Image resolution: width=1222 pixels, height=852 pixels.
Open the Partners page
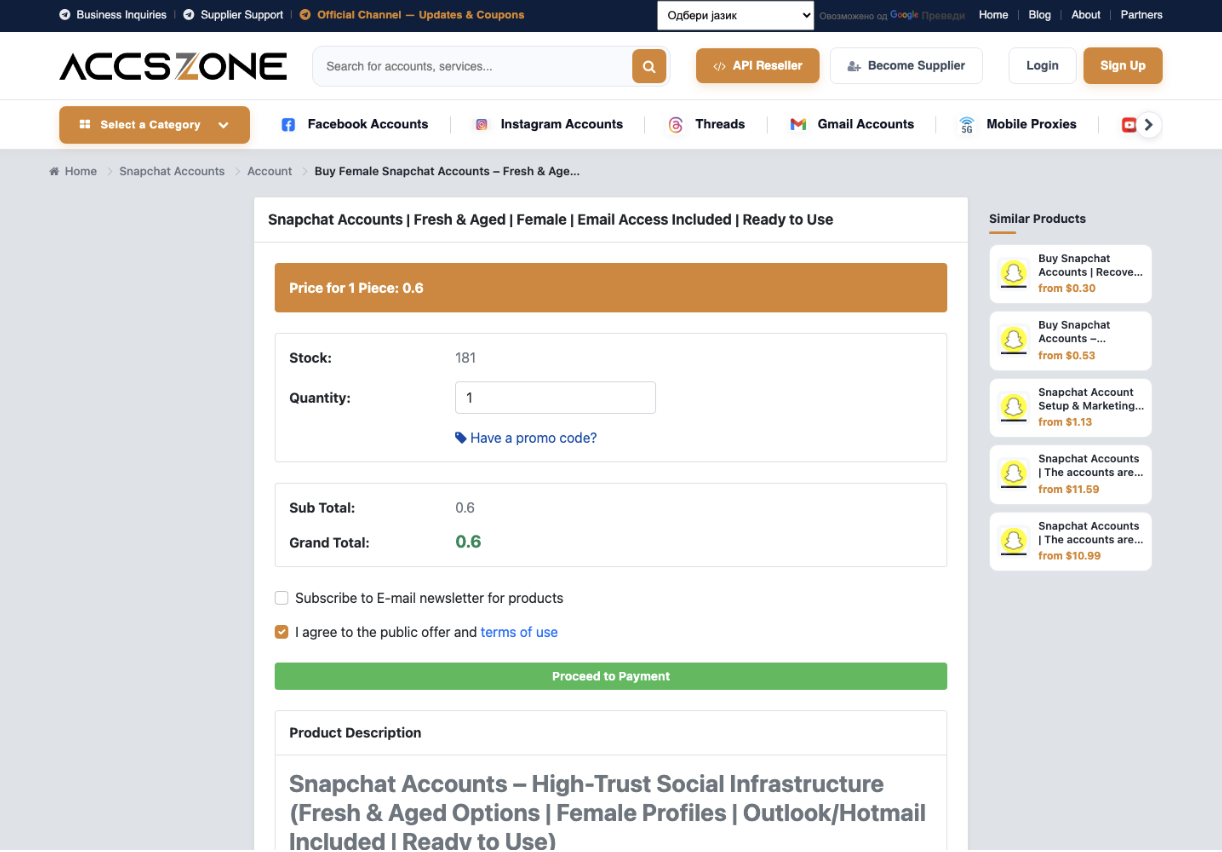tap(1142, 15)
